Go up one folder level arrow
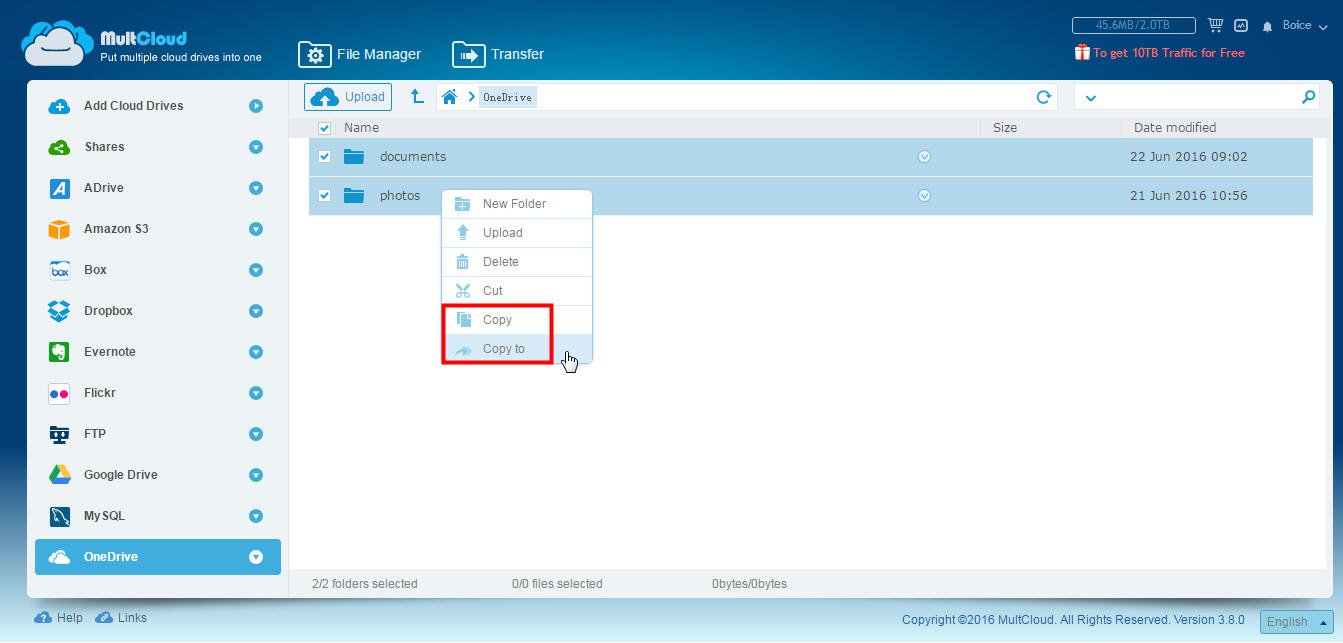This screenshot has height=643, width=1343. pos(417,96)
